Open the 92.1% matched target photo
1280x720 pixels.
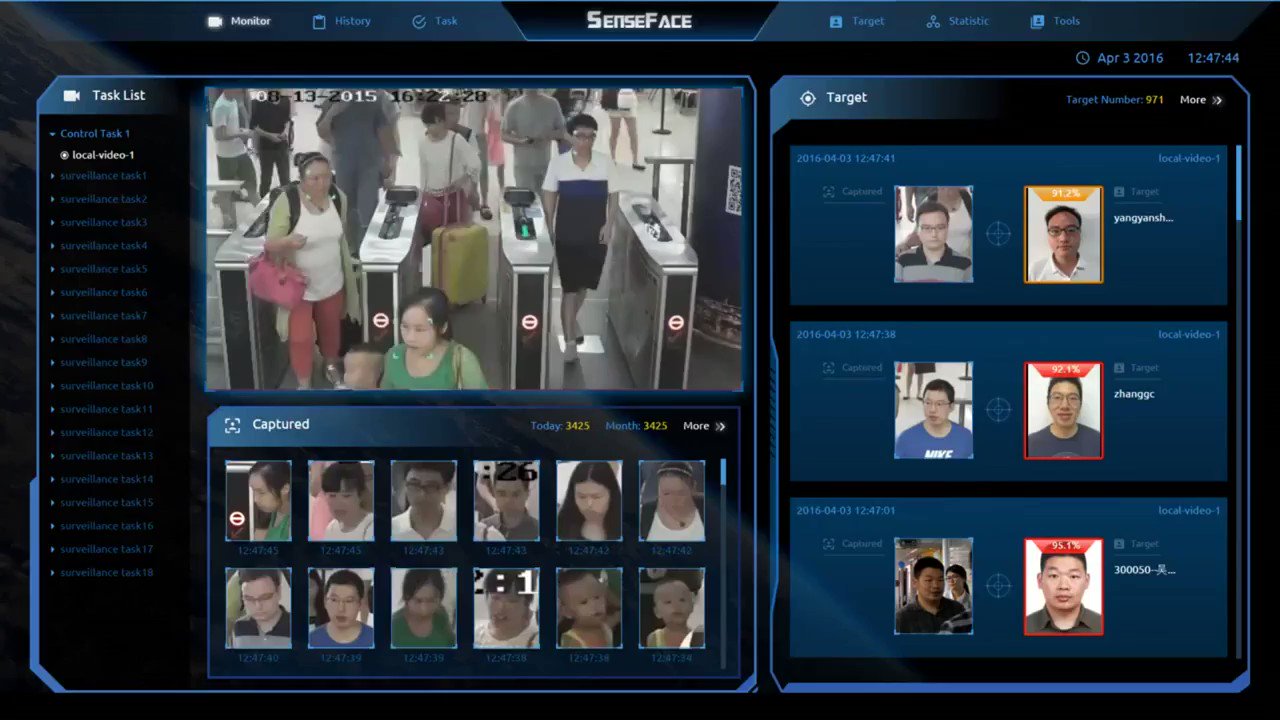point(1063,410)
